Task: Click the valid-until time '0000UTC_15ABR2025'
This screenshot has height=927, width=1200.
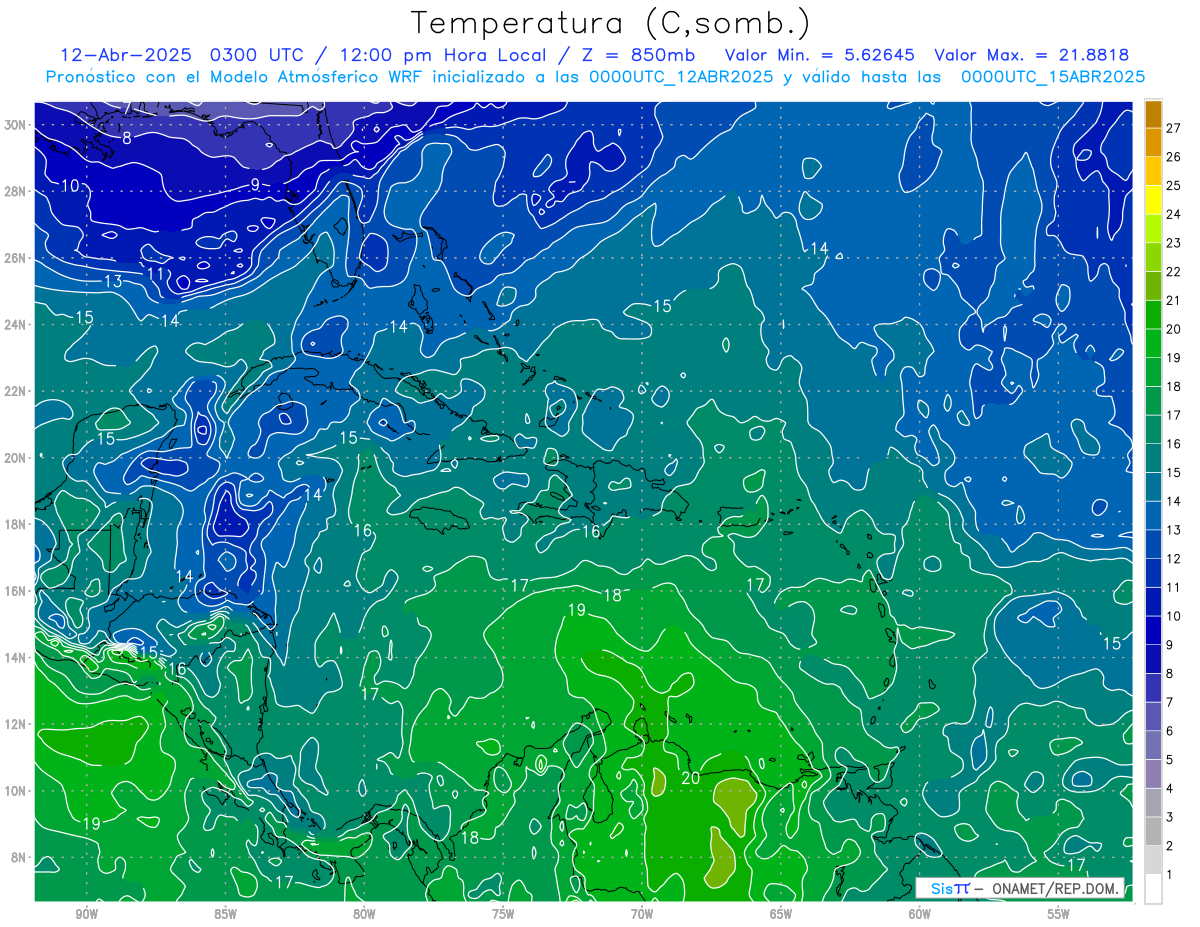Action: tap(1053, 77)
